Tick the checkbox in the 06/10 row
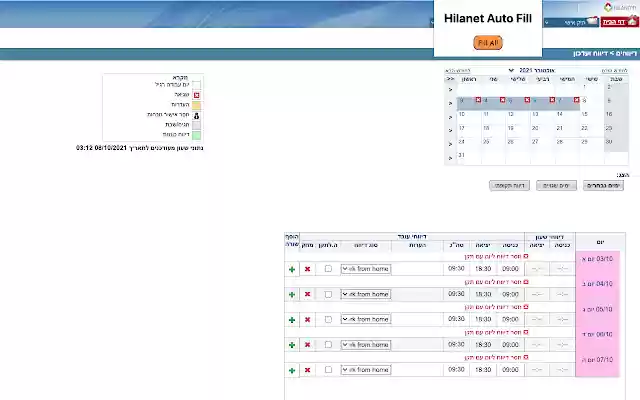Screen dimensions: 640x400 [328, 344]
